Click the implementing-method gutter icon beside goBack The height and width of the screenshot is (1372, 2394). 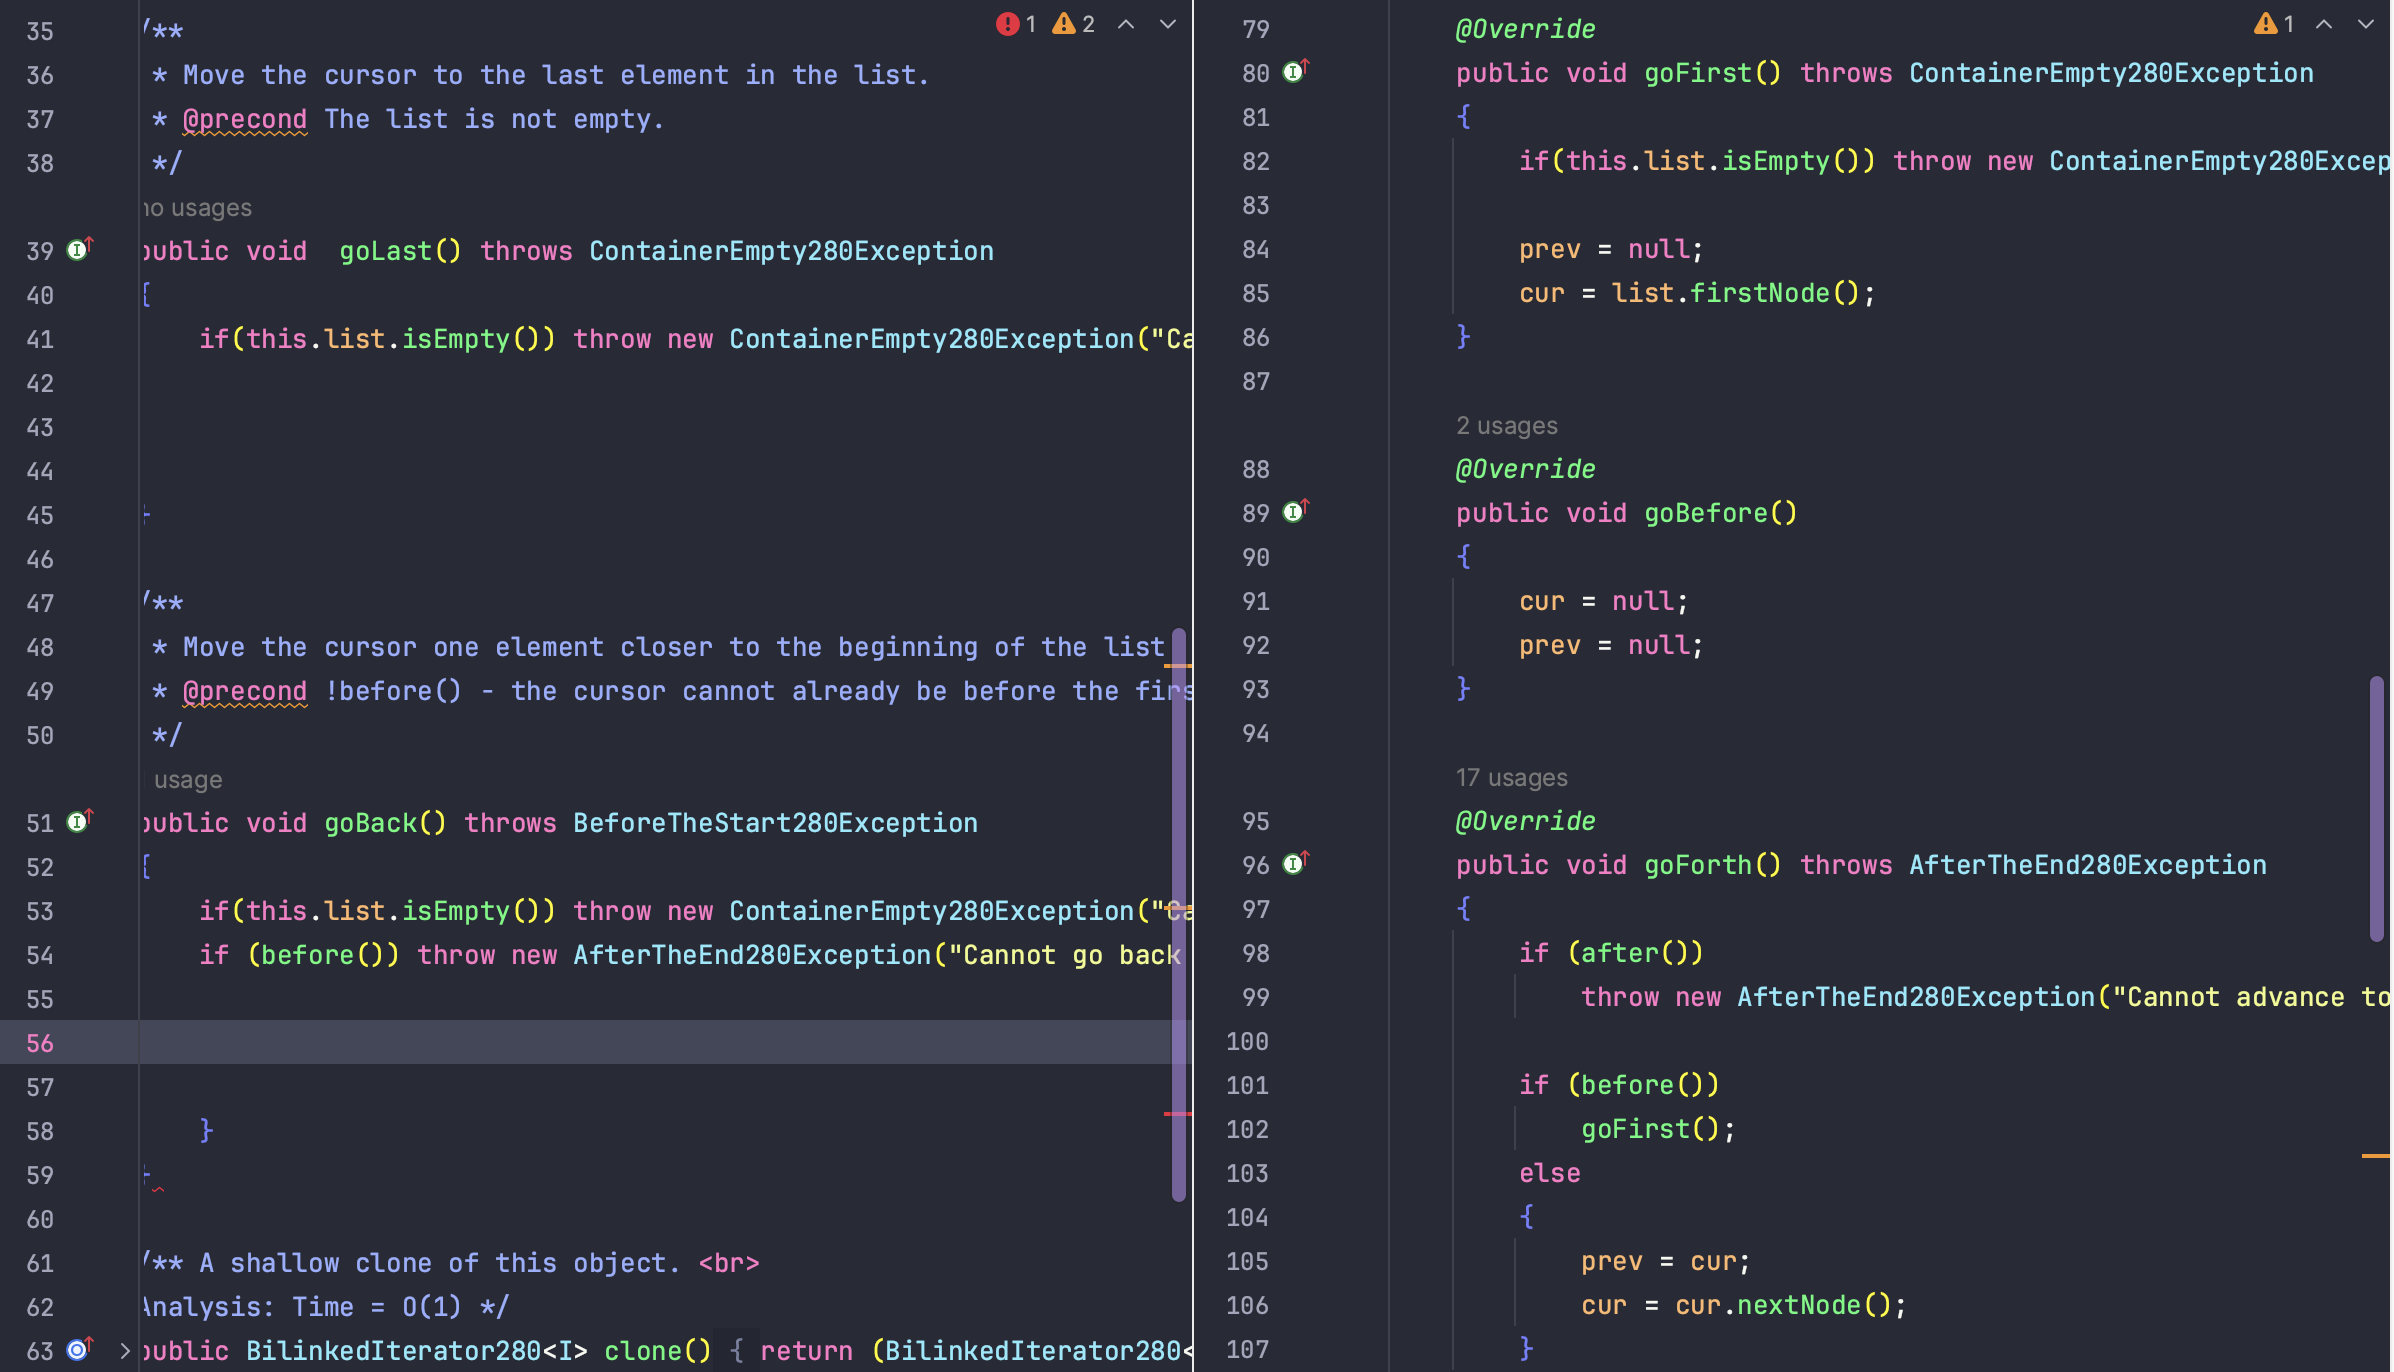pyautogui.click(x=77, y=821)
